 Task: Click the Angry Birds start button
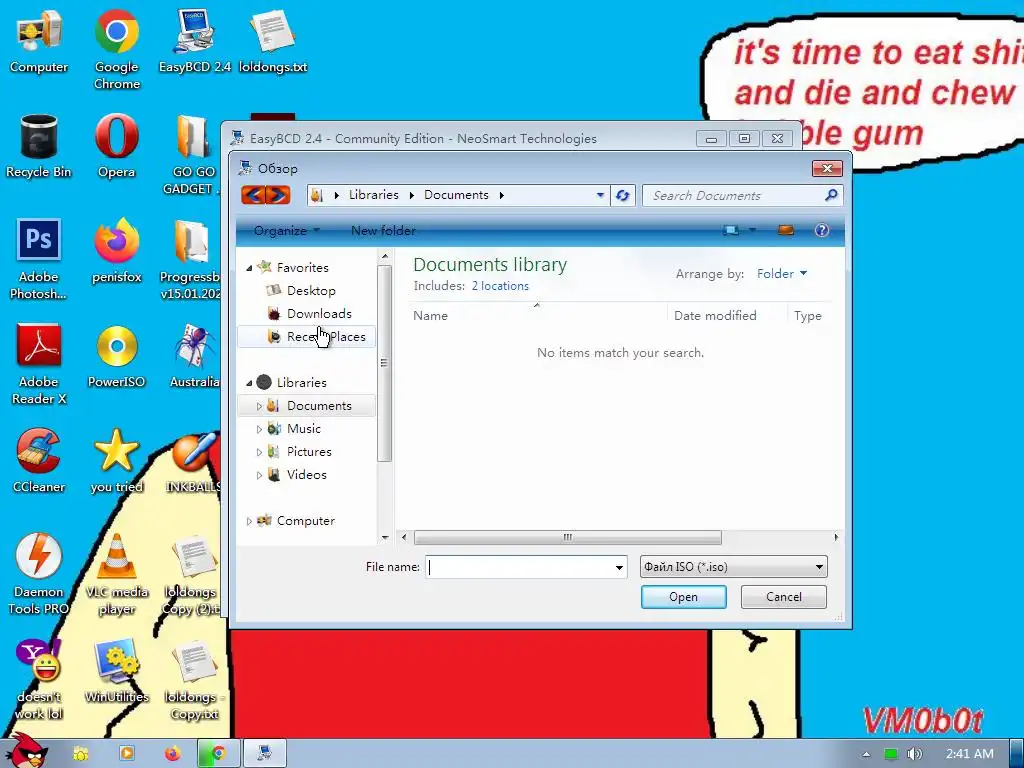(26, 751)
